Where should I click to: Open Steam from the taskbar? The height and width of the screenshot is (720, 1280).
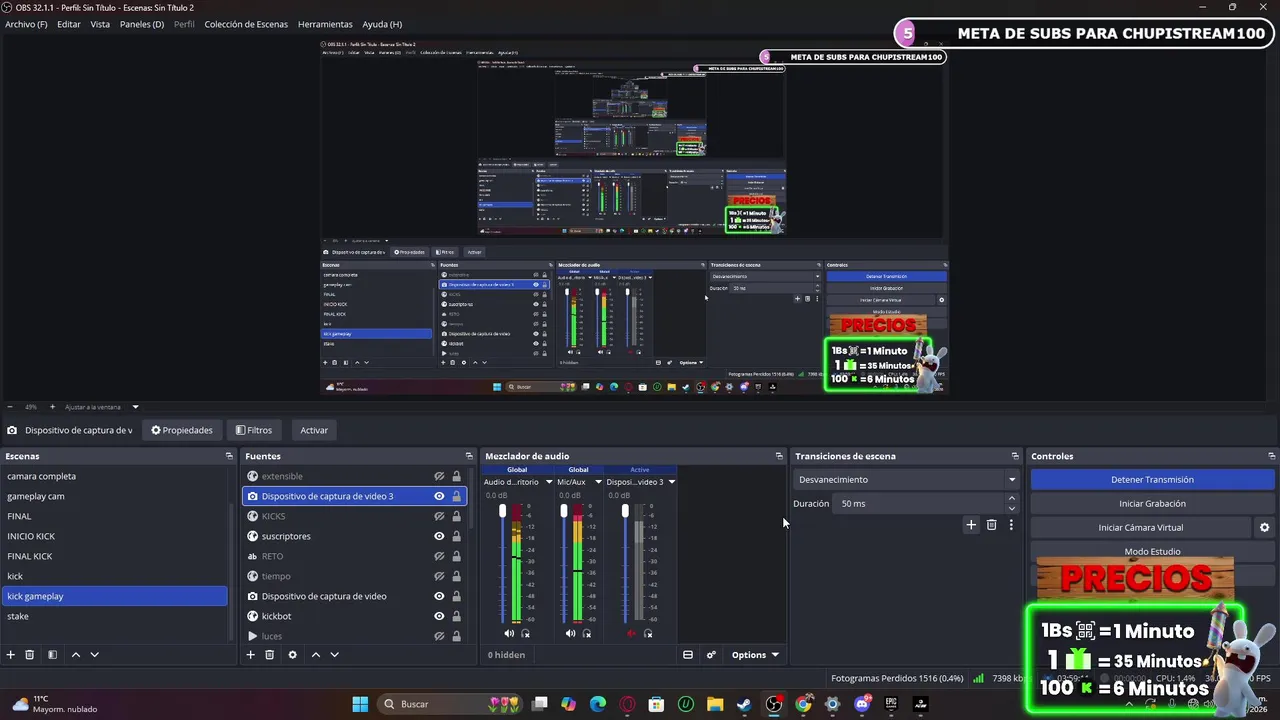tap(744, 704)
